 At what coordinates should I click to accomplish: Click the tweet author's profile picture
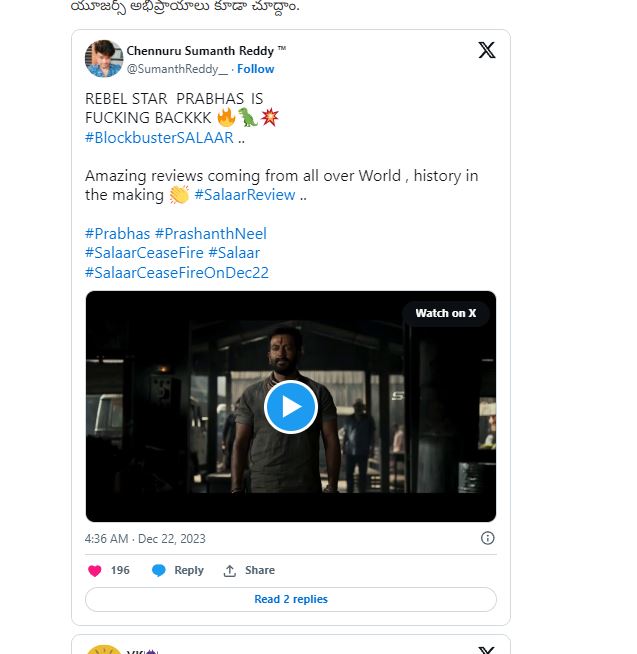coord(104,59)
